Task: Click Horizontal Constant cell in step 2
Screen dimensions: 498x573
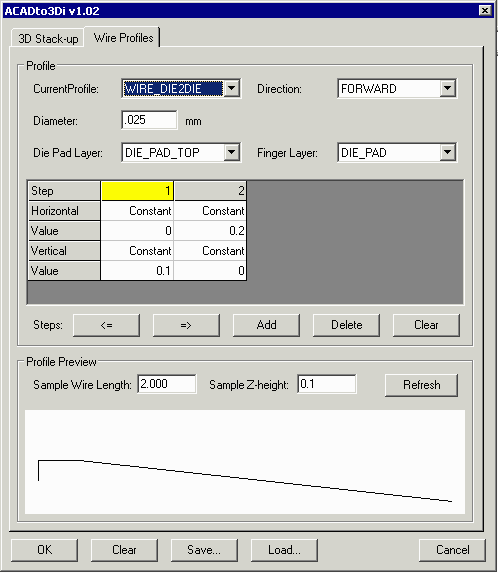Action: [x=210, y=211]
